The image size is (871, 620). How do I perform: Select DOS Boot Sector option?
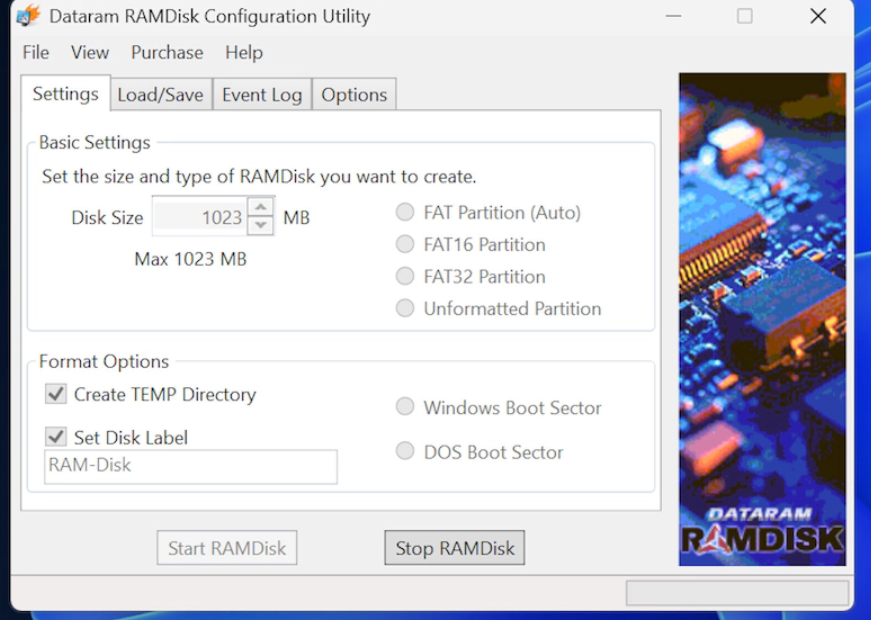point(405,451)
